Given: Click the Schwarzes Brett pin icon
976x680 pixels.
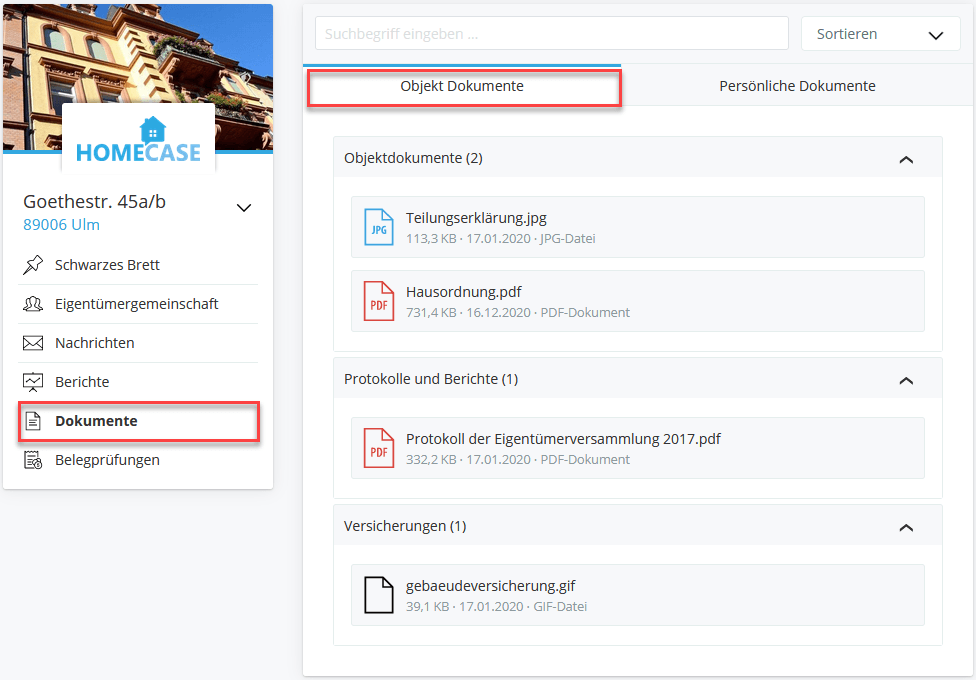Looking at the screenshot, I should coord(33,265).
